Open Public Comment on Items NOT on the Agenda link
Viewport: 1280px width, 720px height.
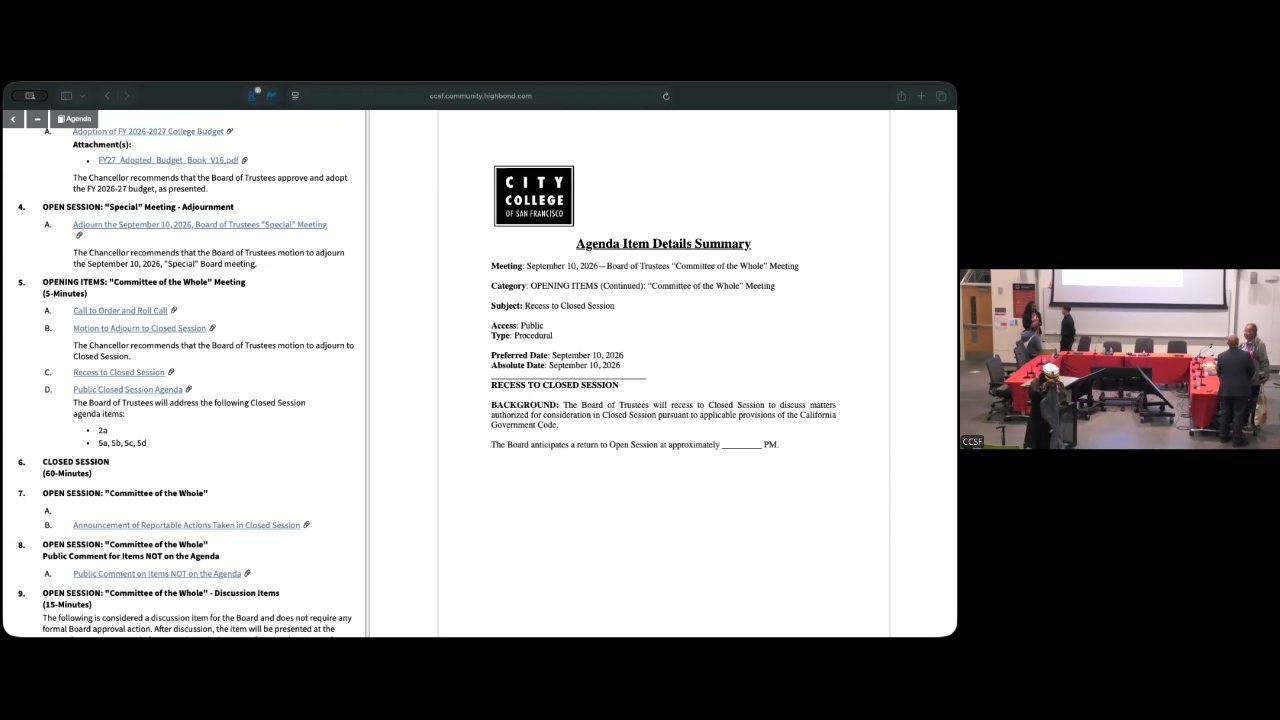click(x=157, y=574)
